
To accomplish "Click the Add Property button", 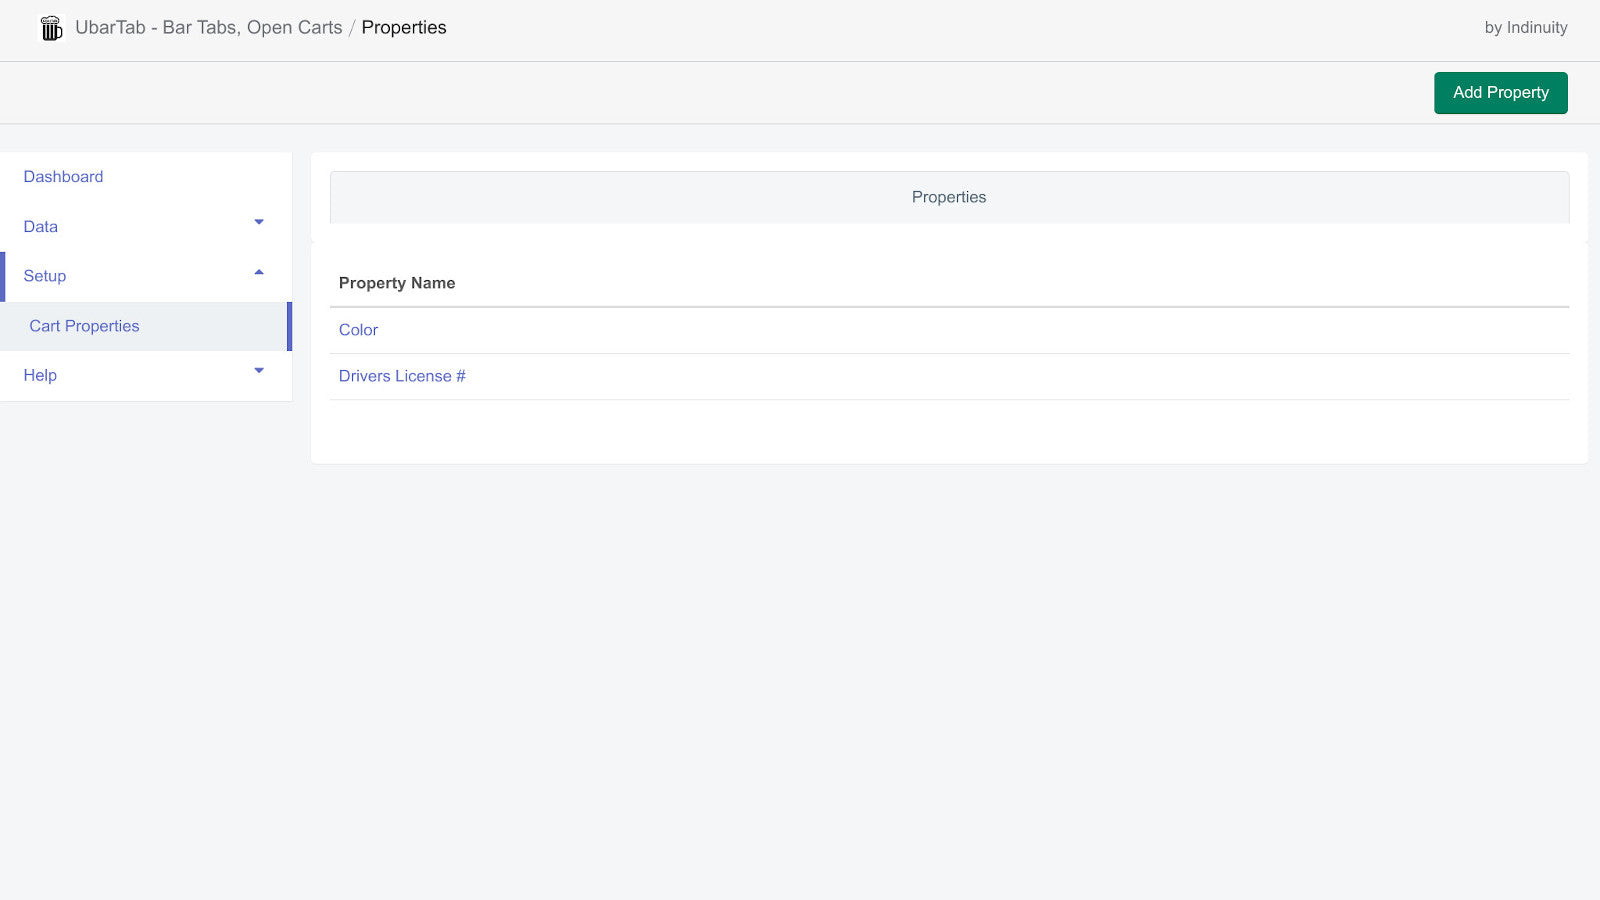I will 1500,92.
